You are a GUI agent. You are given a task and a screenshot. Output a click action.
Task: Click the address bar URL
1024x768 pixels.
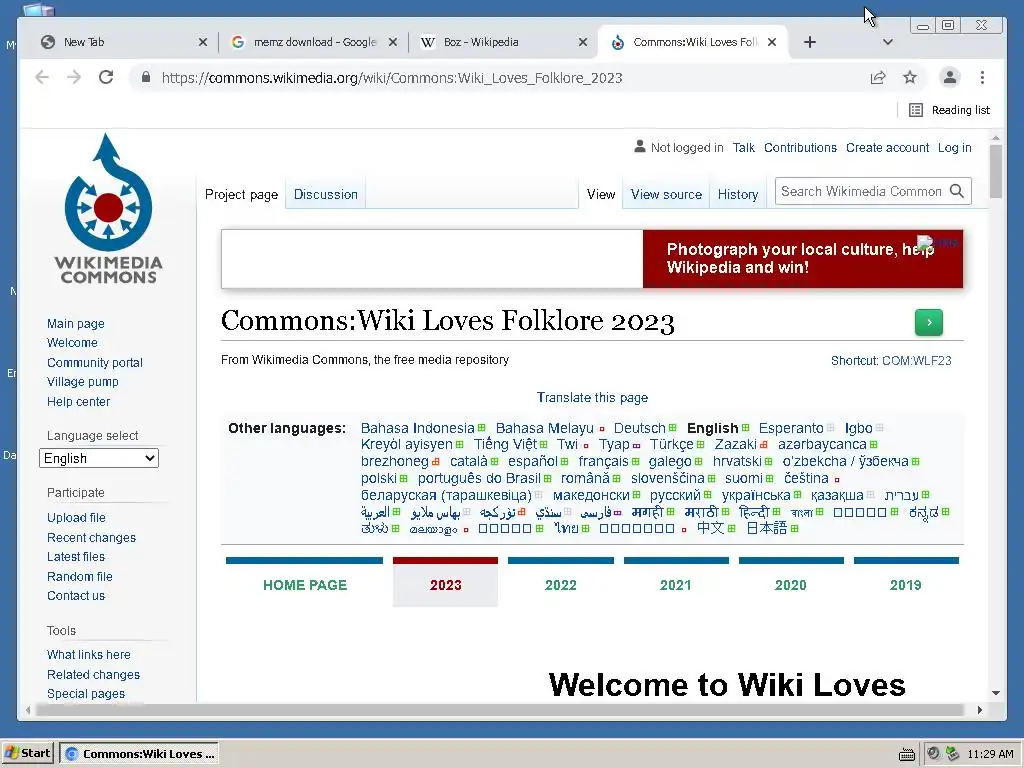392,78
